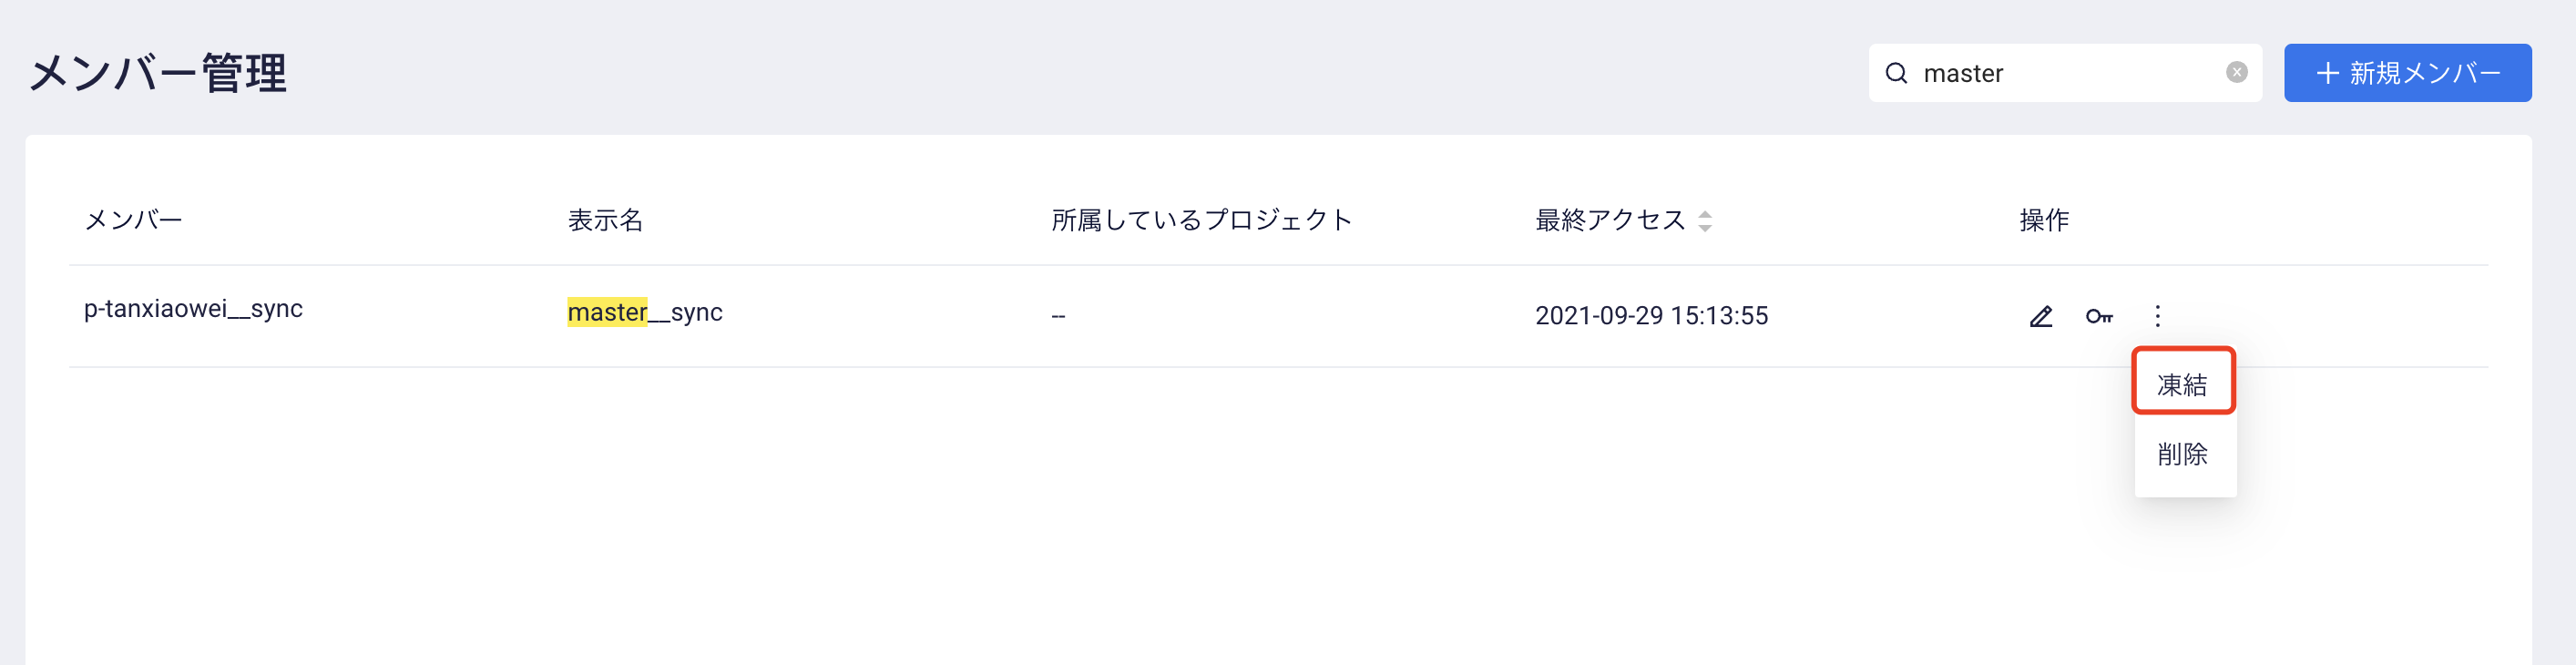The height and width of the screenshot is (665, 2576).
Task: Click into the master search input field
Action: point(2065,73)
